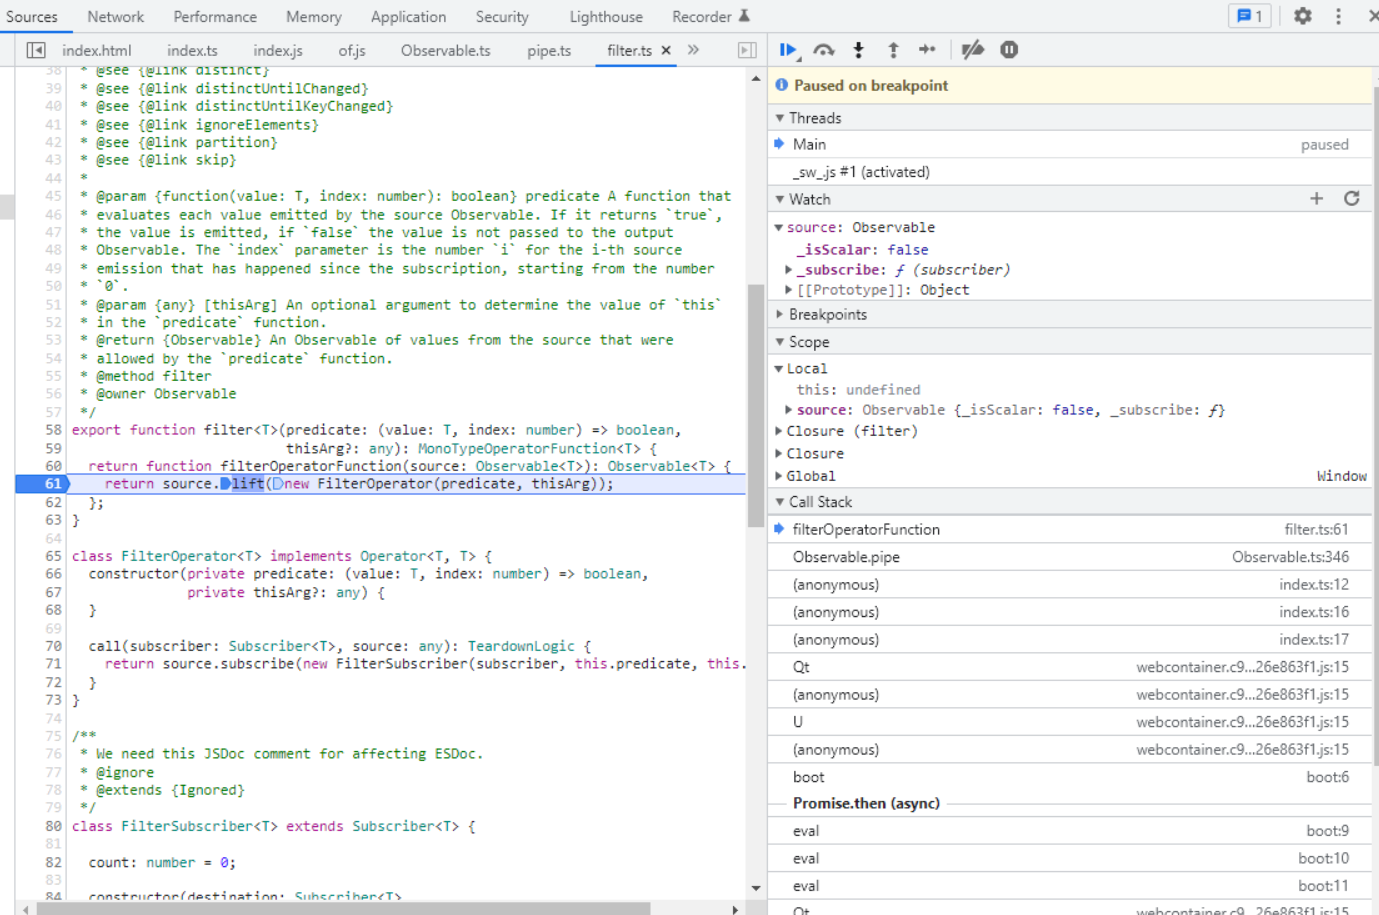Open the Lighthouse panel
1379x915 pixels.
click(606, 17)
